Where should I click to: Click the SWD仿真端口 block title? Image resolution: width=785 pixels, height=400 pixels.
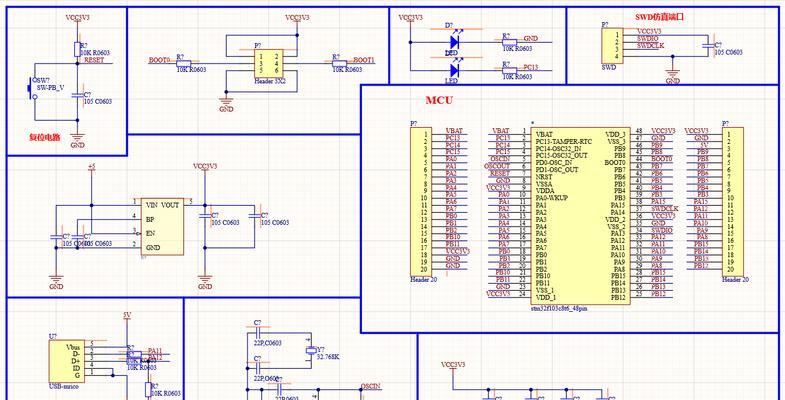pyautogui.click(x=659, y=17)
